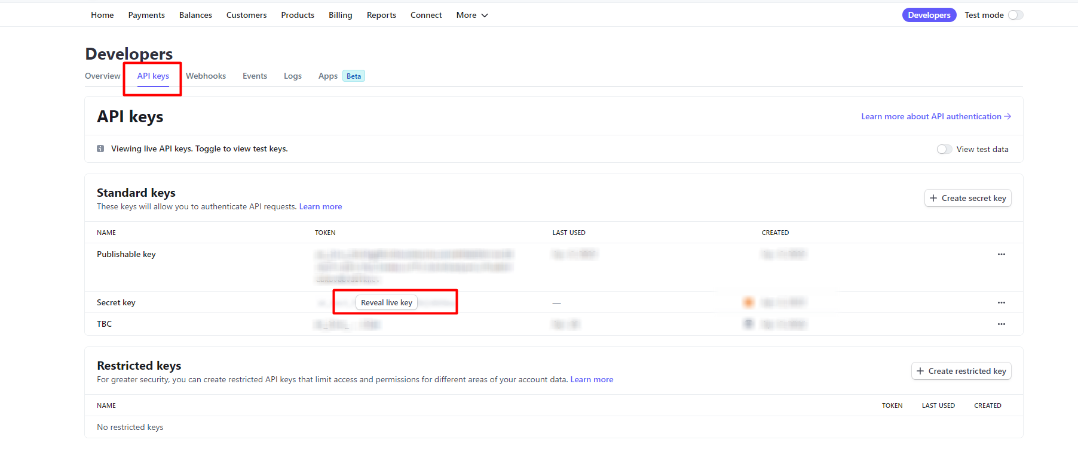The image size is (1078, 452).
Task: Enable the View test data toggle
Action: (945, 149)
